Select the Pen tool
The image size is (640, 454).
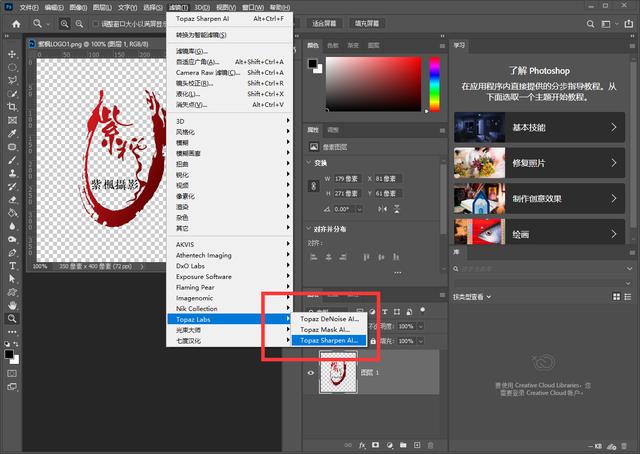(x=12, y=252)
